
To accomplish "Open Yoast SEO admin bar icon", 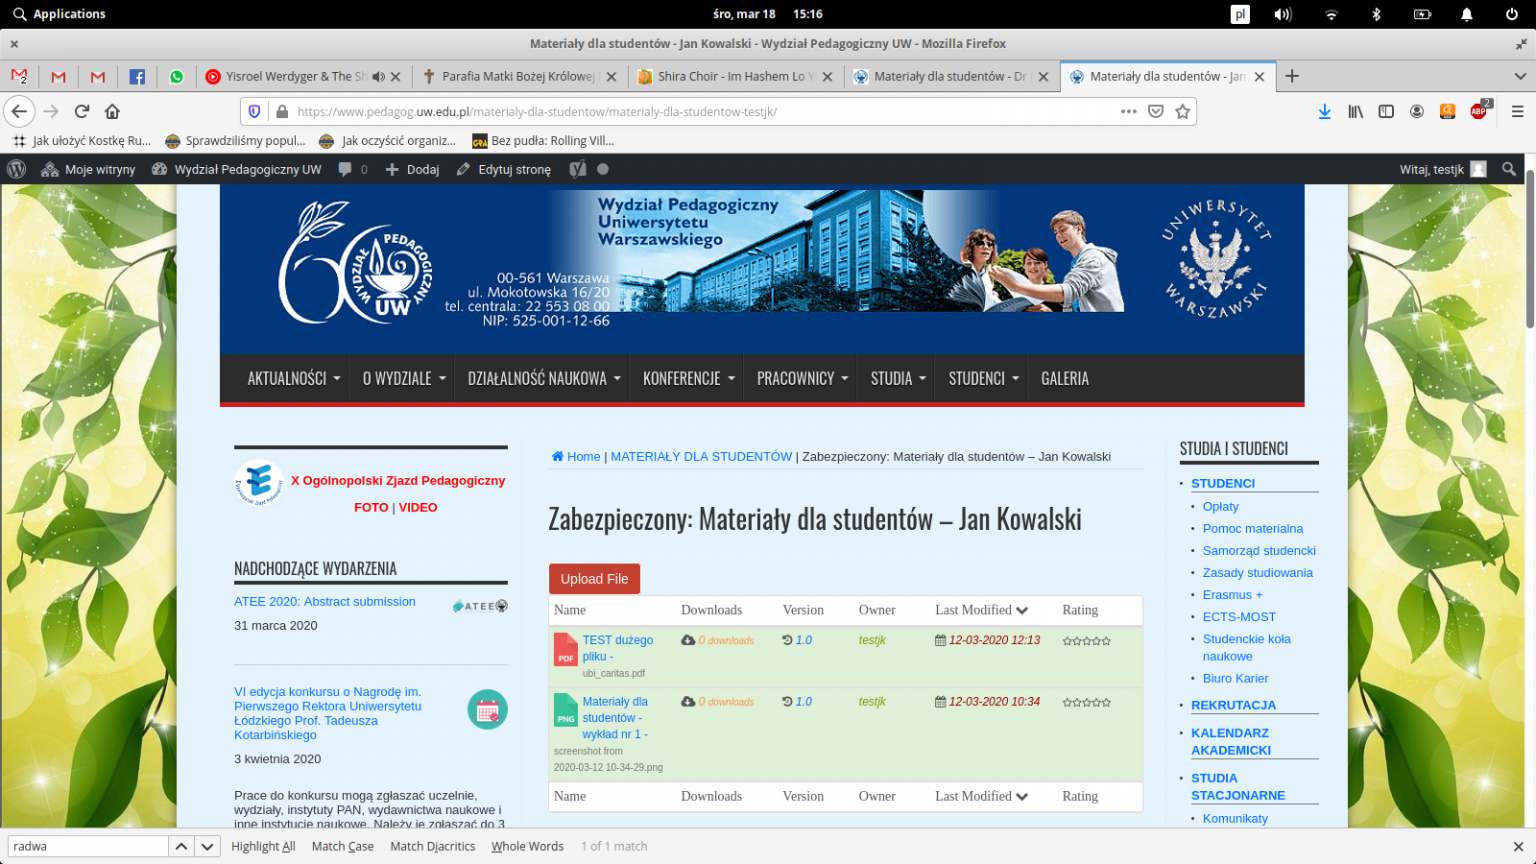I will (x=578, y=169).
